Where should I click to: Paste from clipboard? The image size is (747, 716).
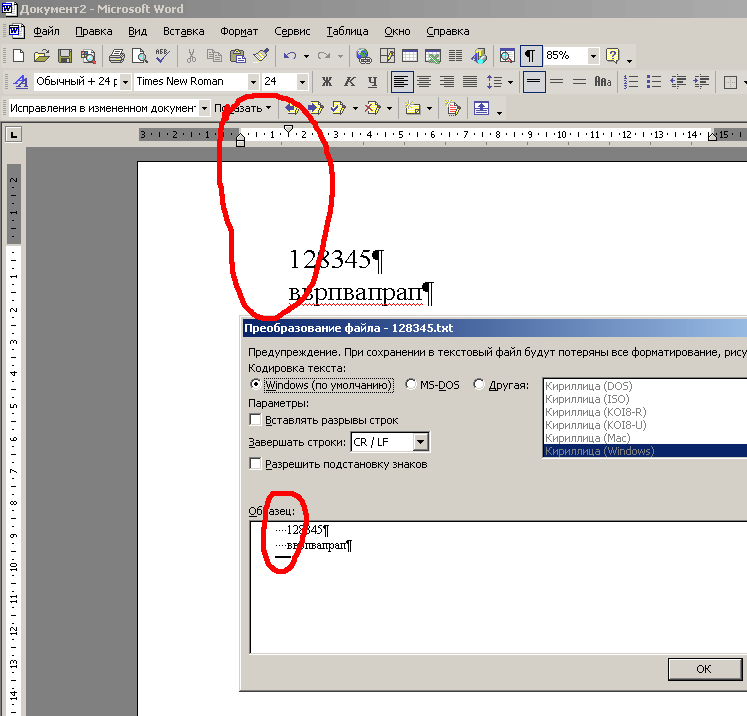[237, 56]
